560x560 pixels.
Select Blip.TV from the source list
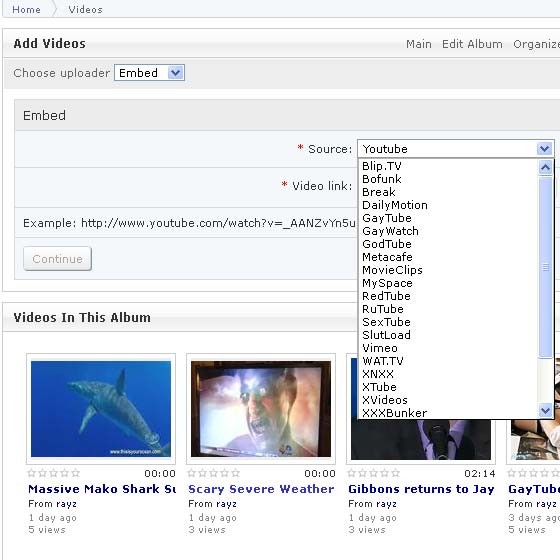(382, 166)
